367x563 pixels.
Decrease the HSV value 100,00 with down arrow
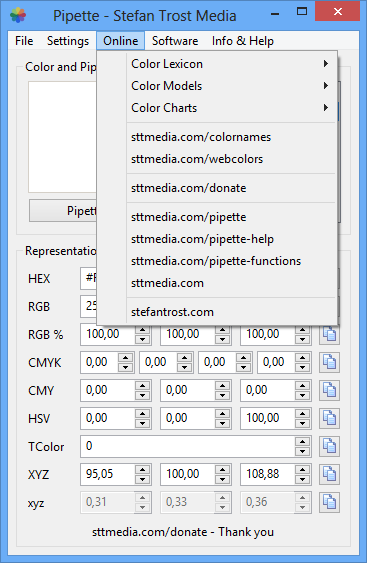coord(303,423)
